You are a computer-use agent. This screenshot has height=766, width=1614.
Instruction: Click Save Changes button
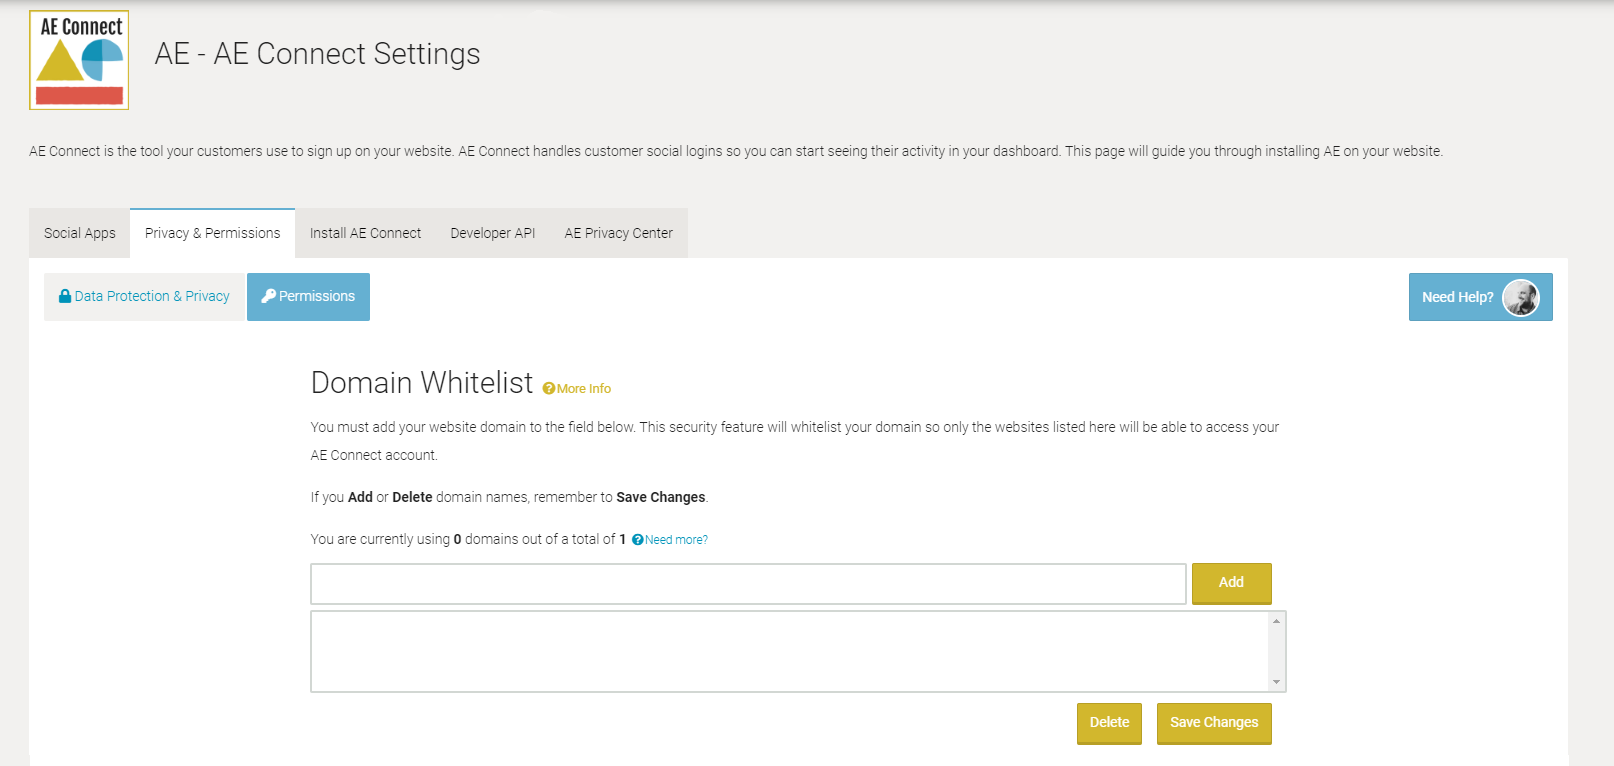(1214, 723)
